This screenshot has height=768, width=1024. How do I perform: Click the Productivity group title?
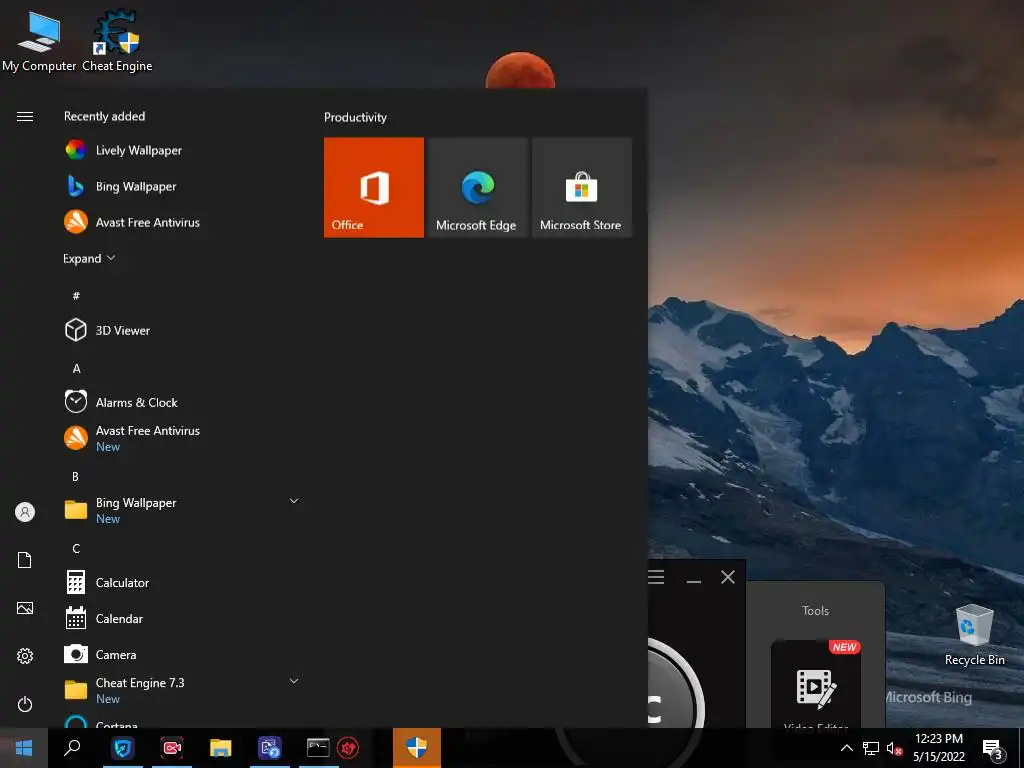(355, 118)
